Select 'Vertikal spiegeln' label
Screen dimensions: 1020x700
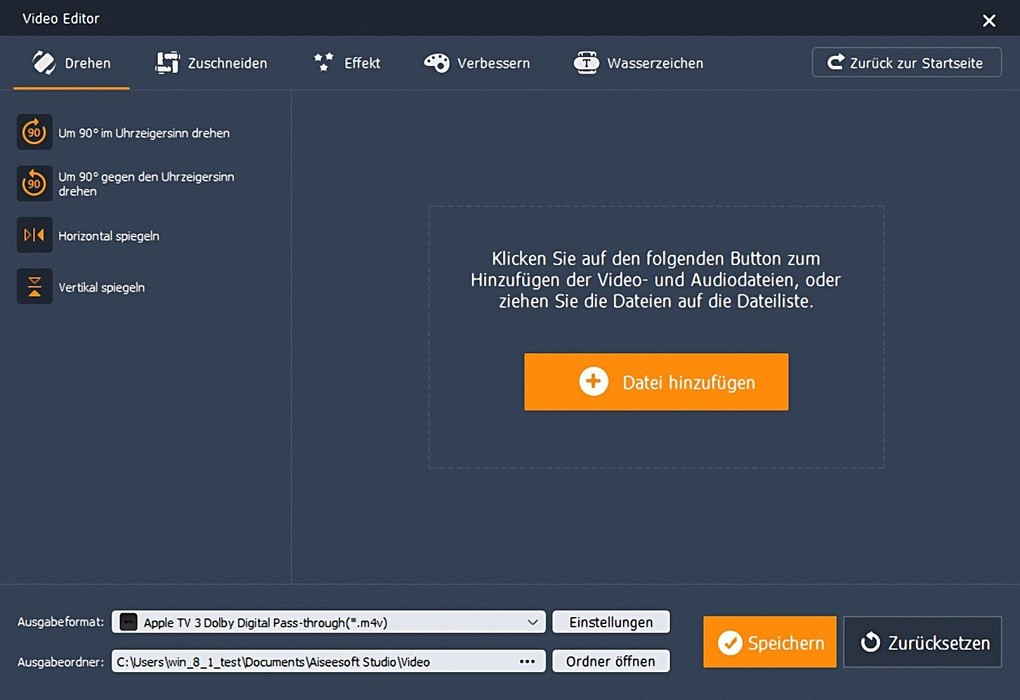[x=101, y=288]
